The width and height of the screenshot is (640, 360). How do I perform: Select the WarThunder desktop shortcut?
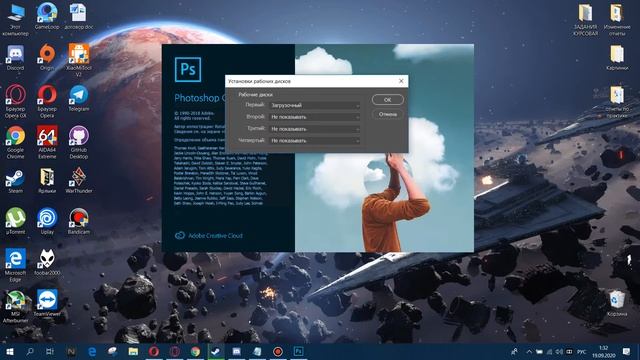point(78,180)
